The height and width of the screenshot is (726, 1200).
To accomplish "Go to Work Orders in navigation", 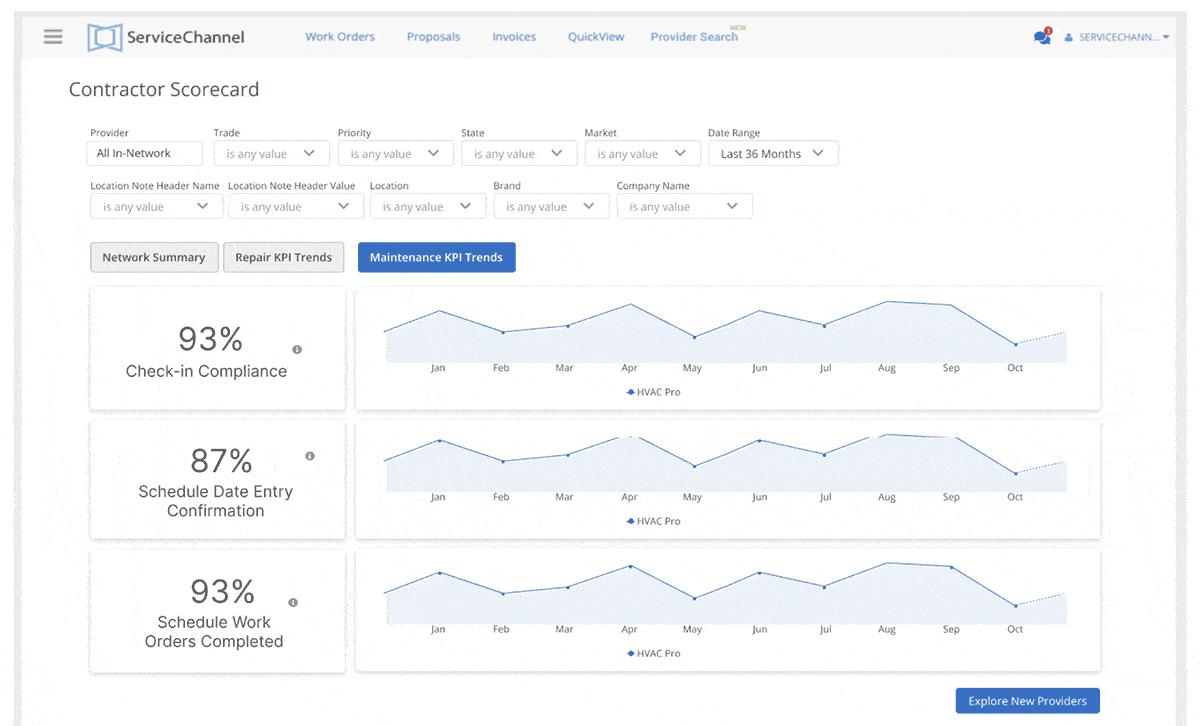I will click(340, 37).
